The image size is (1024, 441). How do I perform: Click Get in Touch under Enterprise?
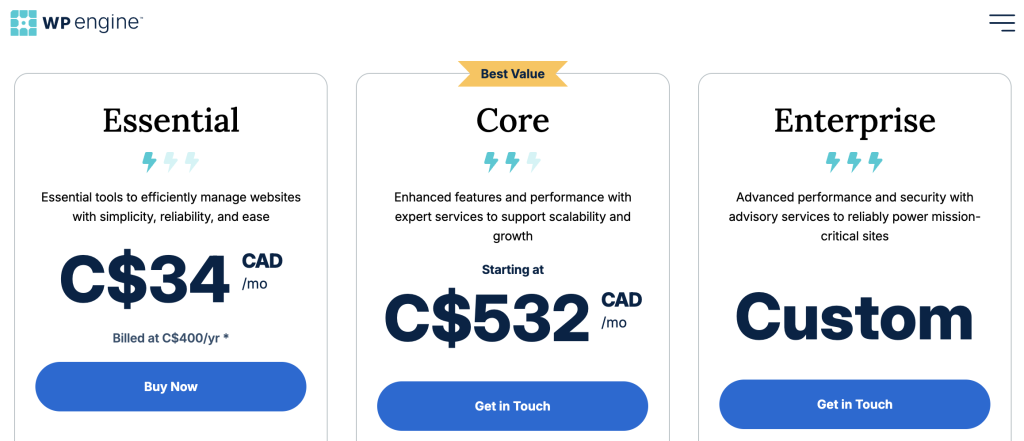point(854,404)
